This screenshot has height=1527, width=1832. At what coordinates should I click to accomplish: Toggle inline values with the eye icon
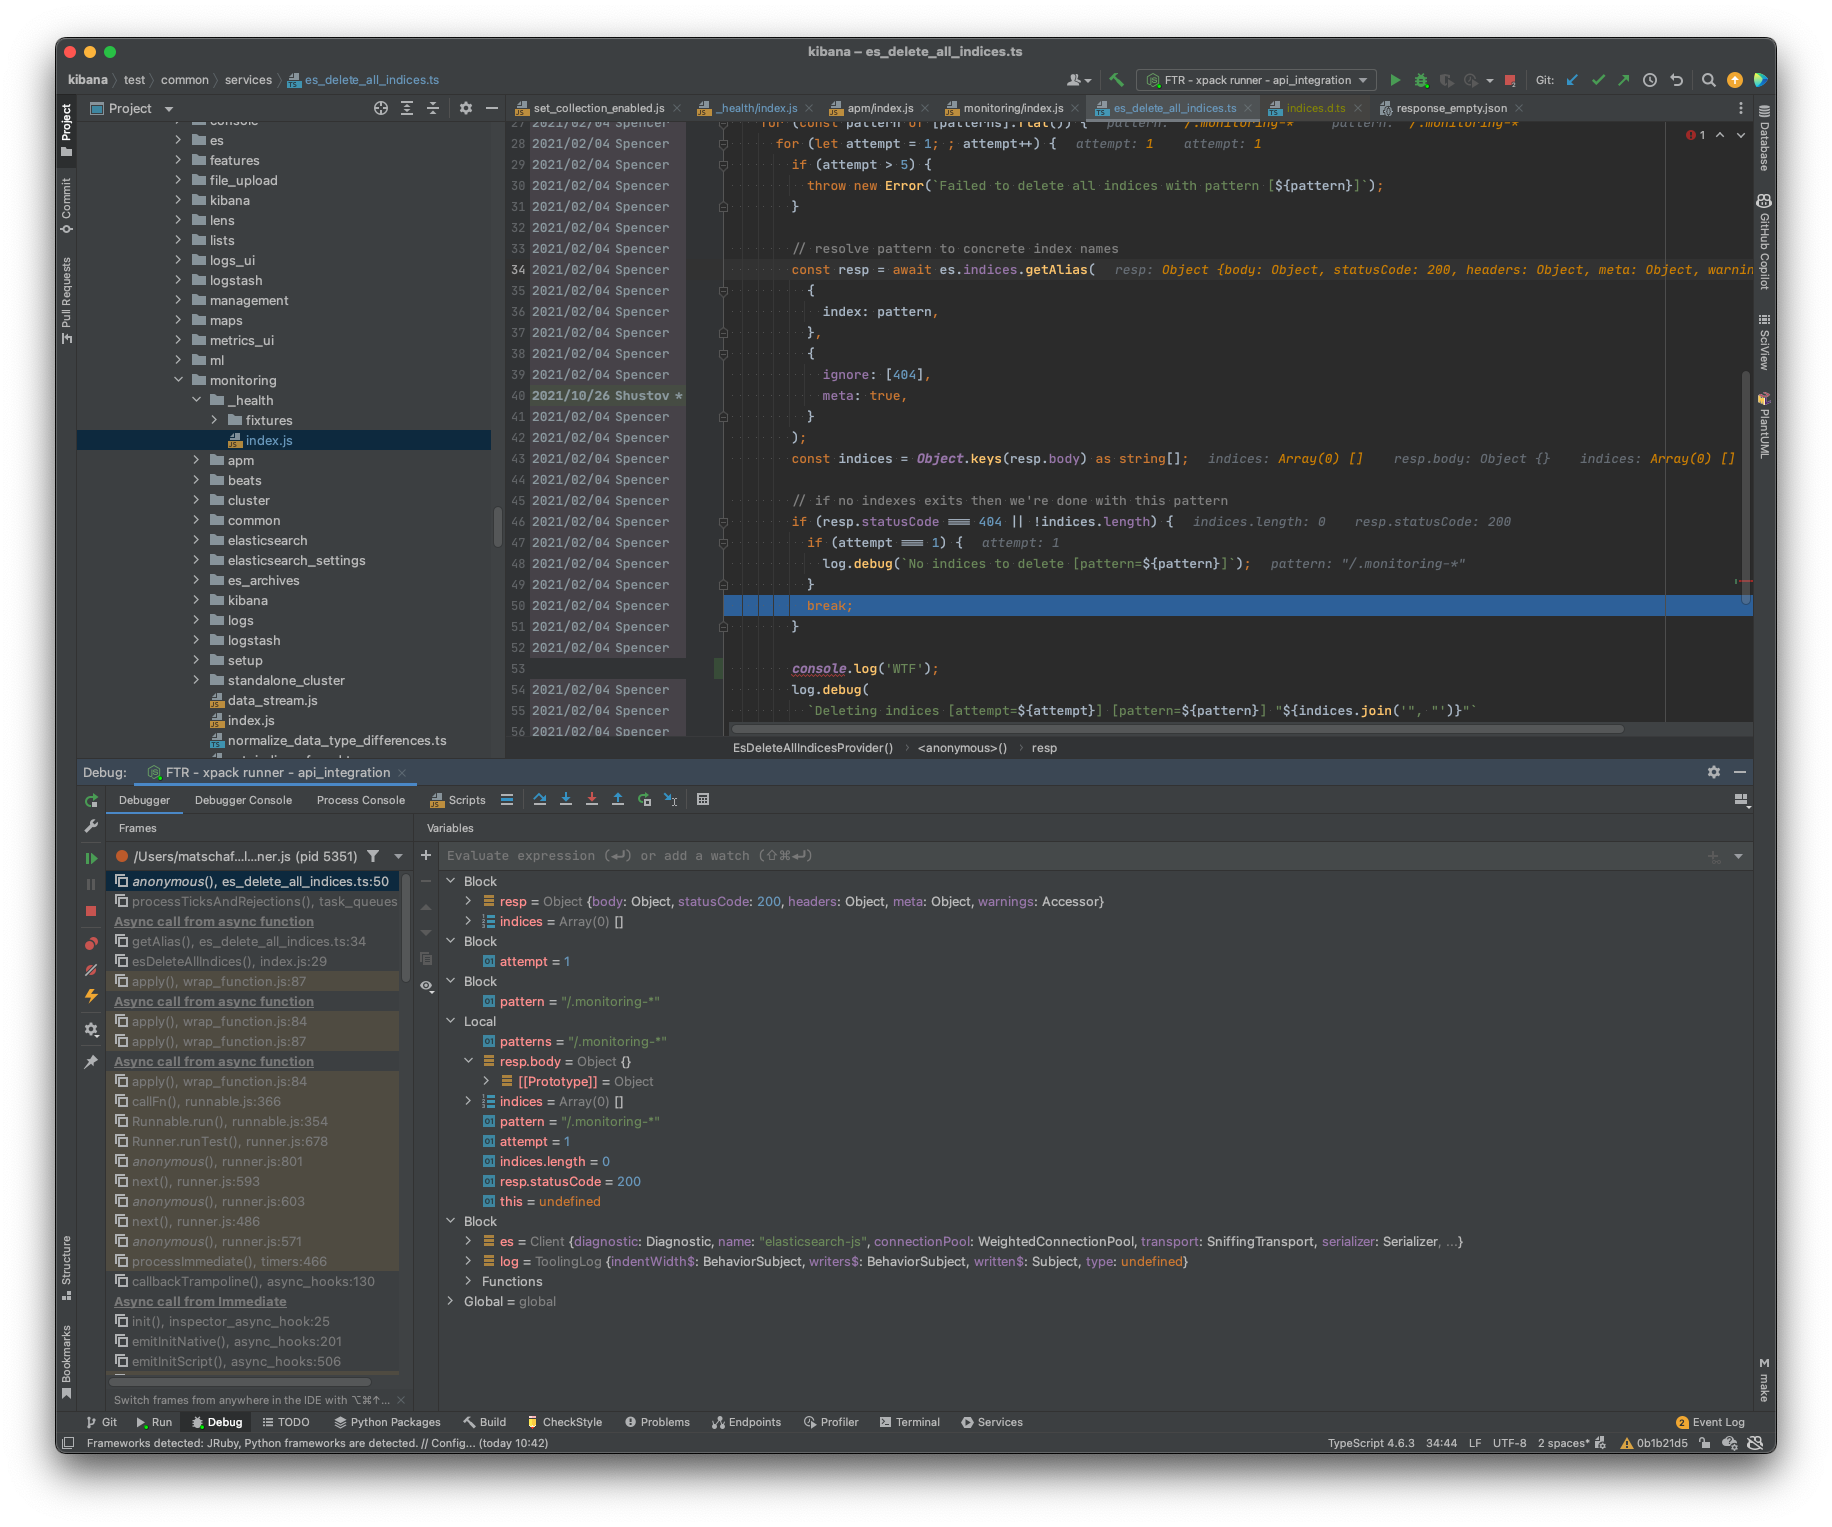tap(427, 986)
